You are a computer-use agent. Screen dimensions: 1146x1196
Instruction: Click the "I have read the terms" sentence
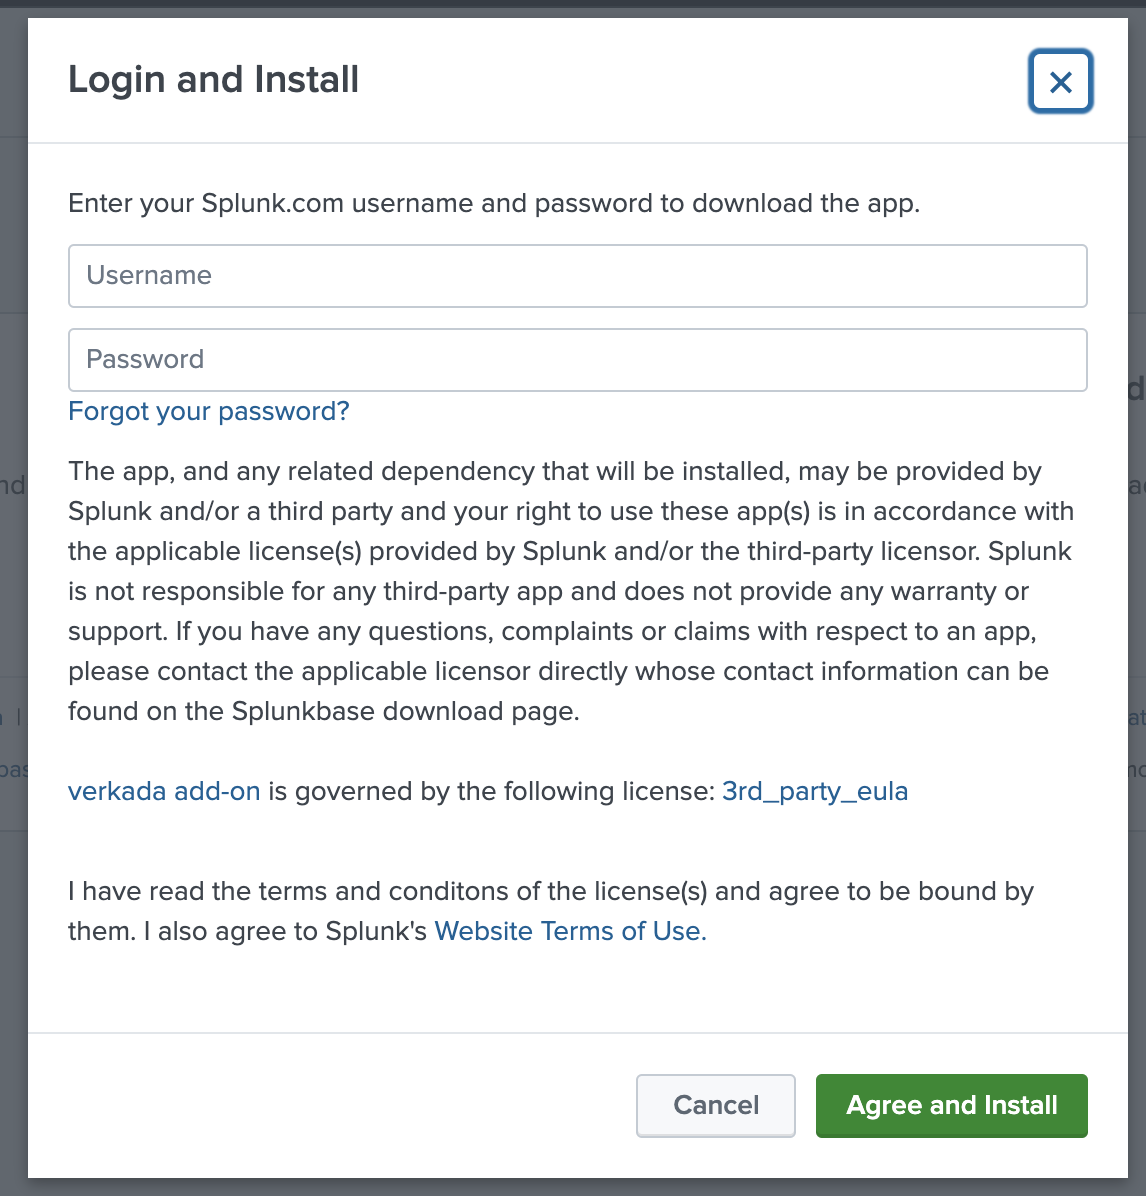pos(550,891)
